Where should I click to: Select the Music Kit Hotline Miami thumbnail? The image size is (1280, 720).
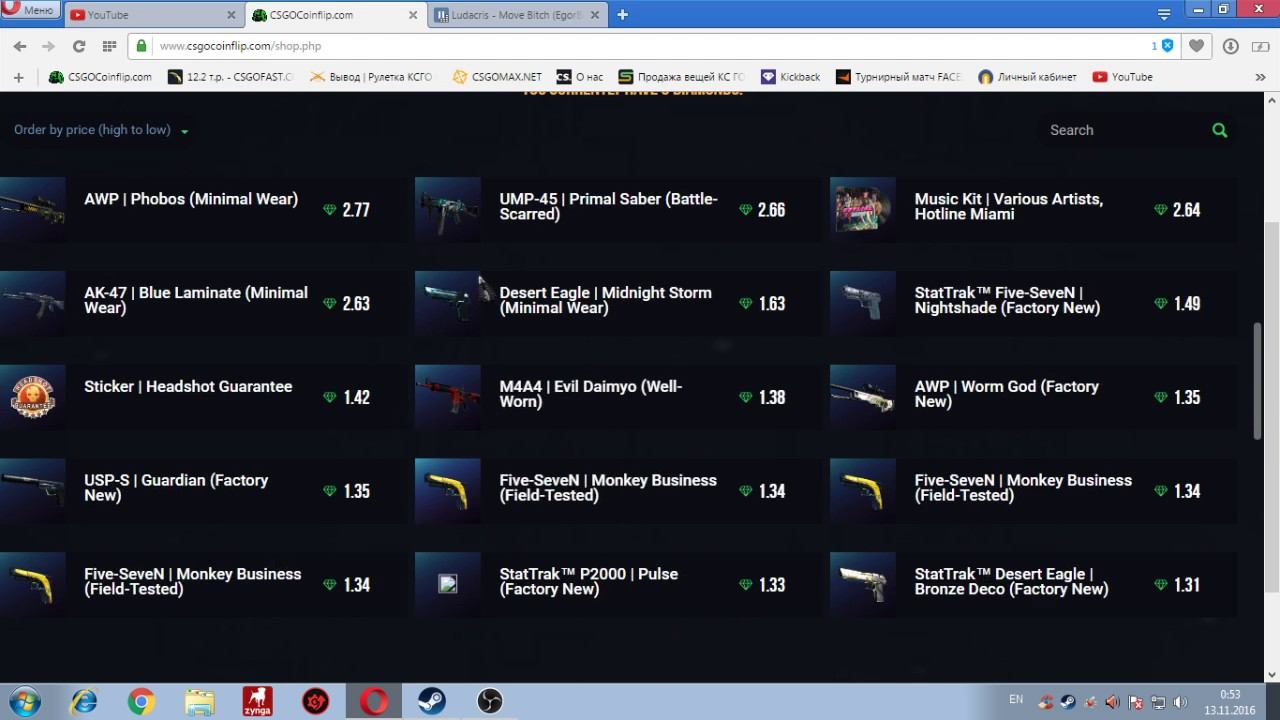pyautogui.click(x=863, y=210)
